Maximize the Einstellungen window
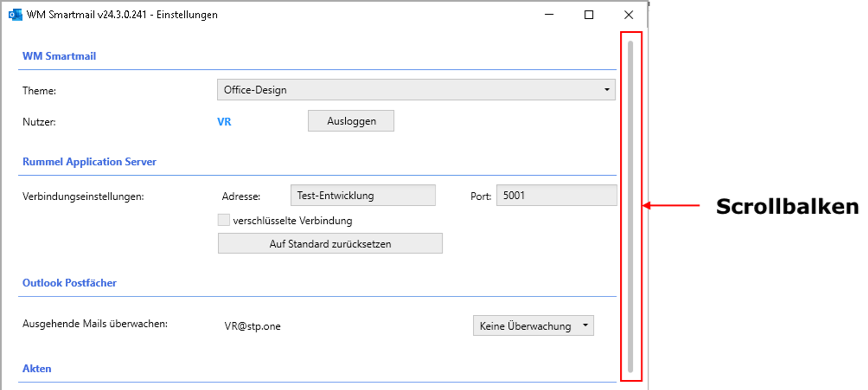868x390 pixels. tap(588, 15)
